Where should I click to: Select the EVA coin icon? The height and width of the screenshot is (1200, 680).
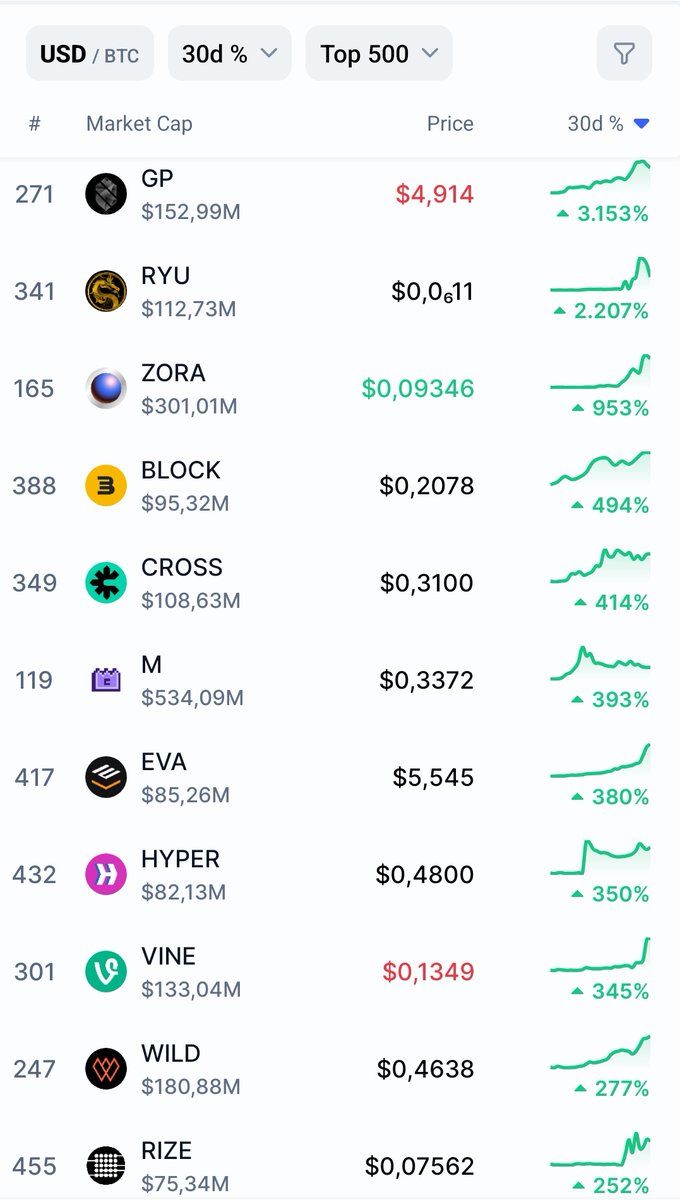106,777
